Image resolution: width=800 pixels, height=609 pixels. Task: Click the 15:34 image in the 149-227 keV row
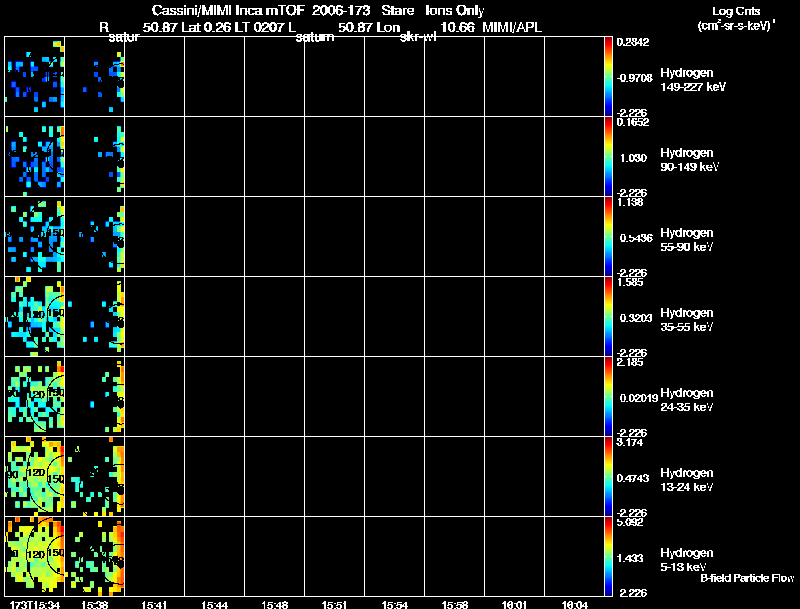(35, 76)
